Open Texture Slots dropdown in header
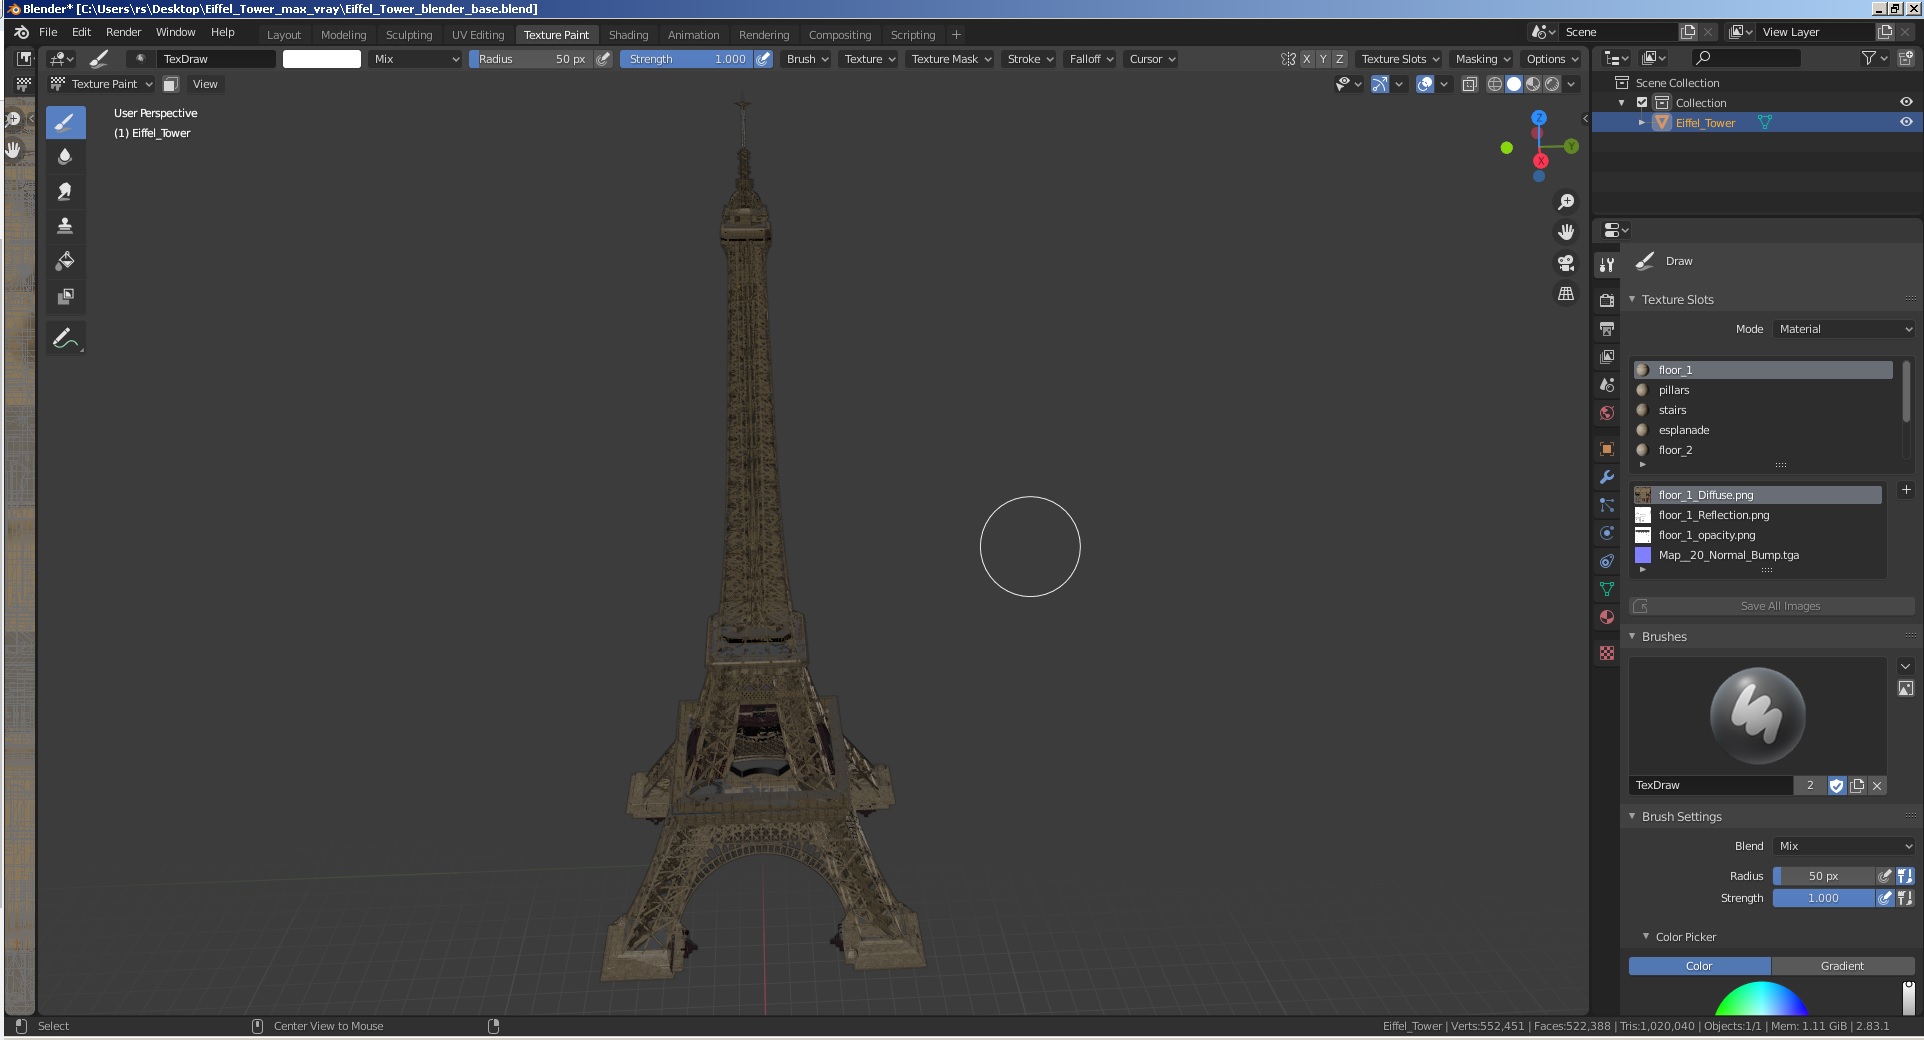This screenshot has height=1040, width=1924. [1399, 59]
